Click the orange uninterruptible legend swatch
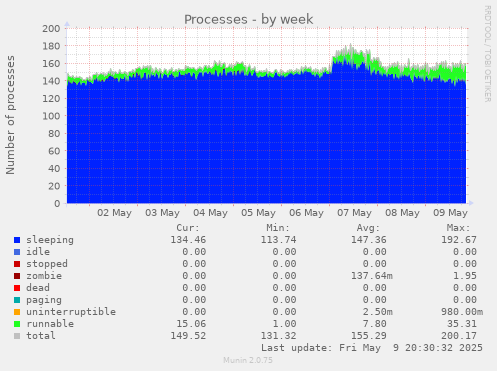The image size is (497, 371). click(x=17, y=312)
